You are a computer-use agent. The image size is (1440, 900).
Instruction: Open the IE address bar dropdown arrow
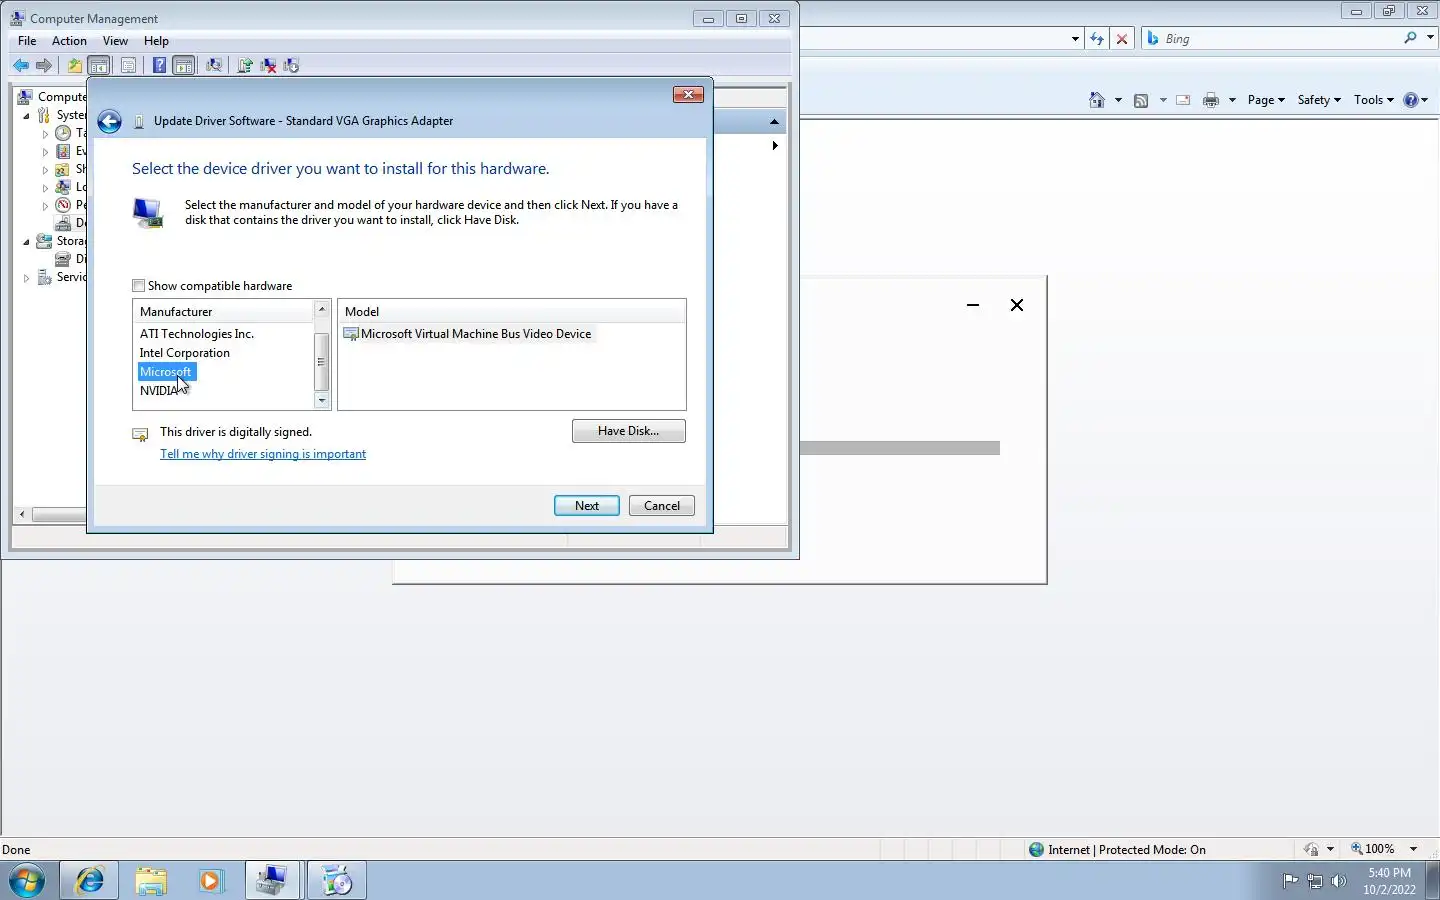(x=1075, y=39)
